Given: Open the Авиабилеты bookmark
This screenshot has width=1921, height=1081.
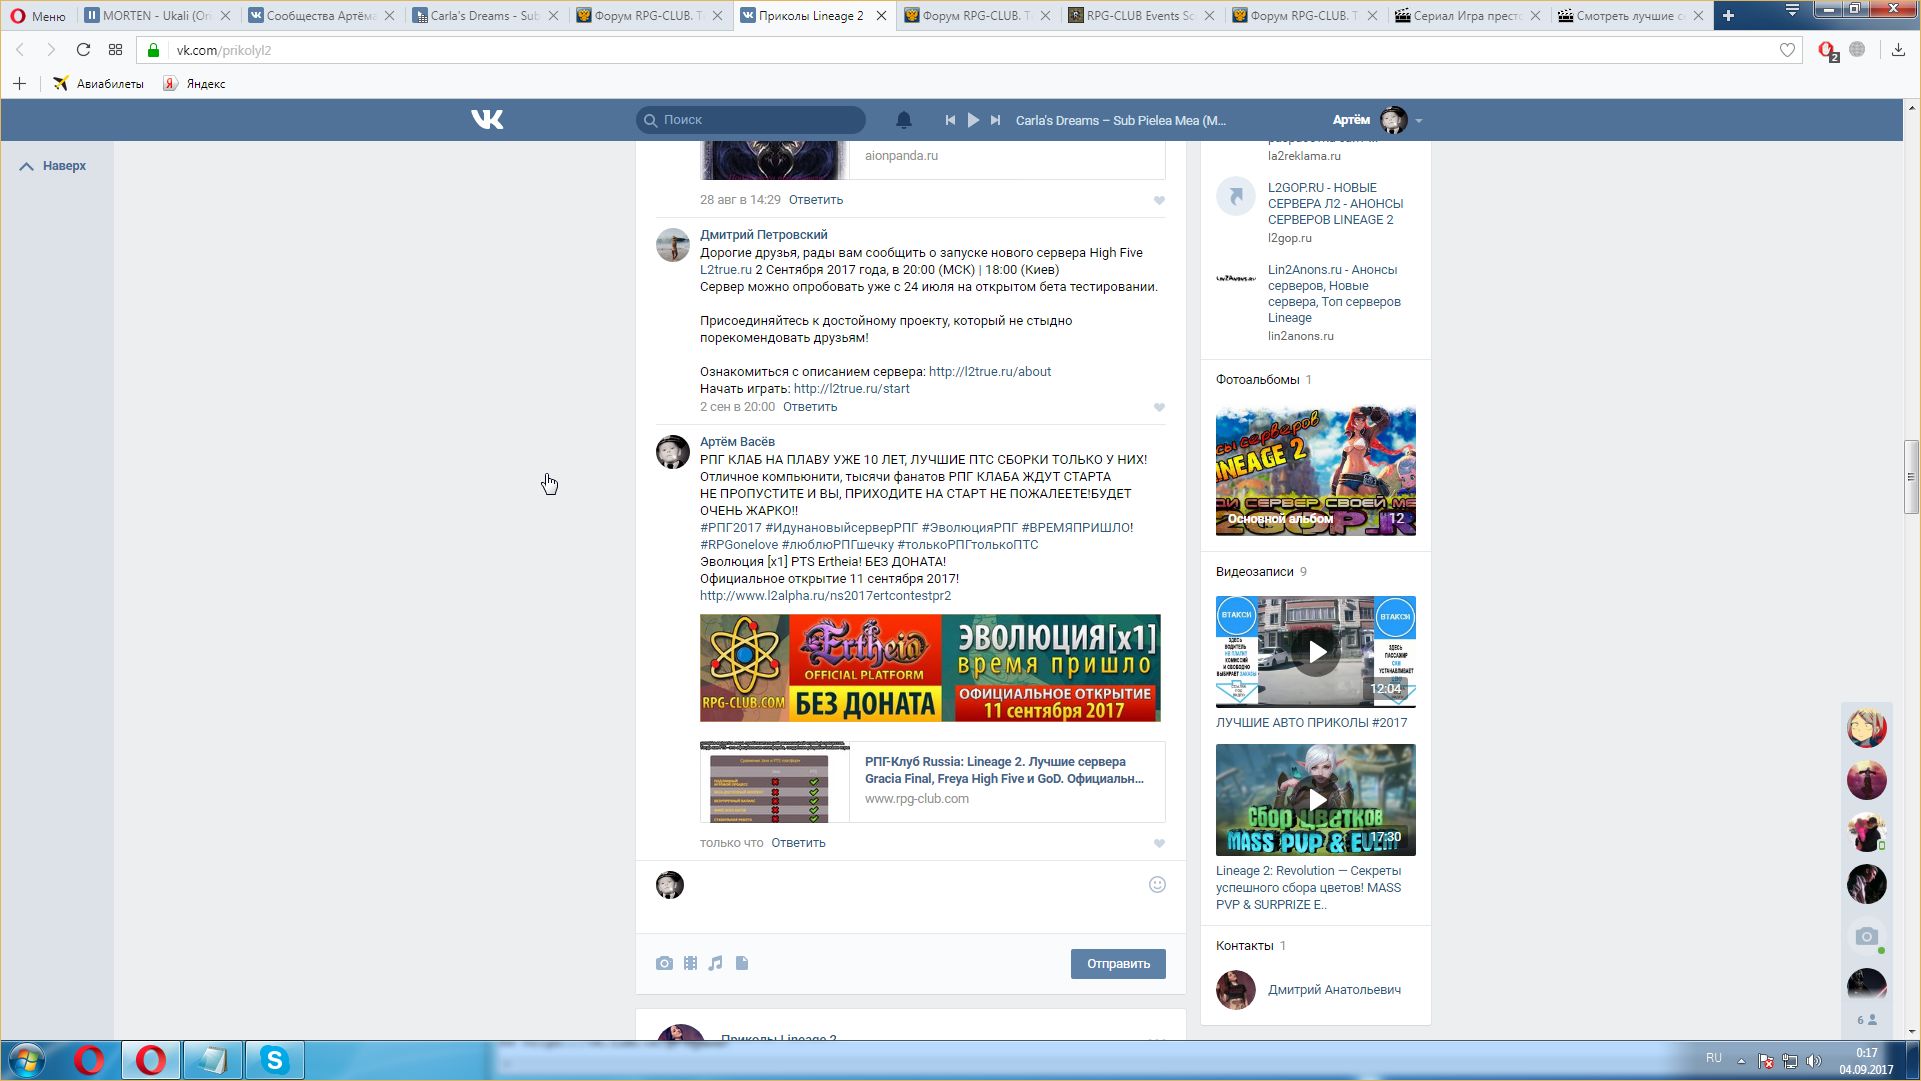Looking at the screenshot, I should pos(99,84).
